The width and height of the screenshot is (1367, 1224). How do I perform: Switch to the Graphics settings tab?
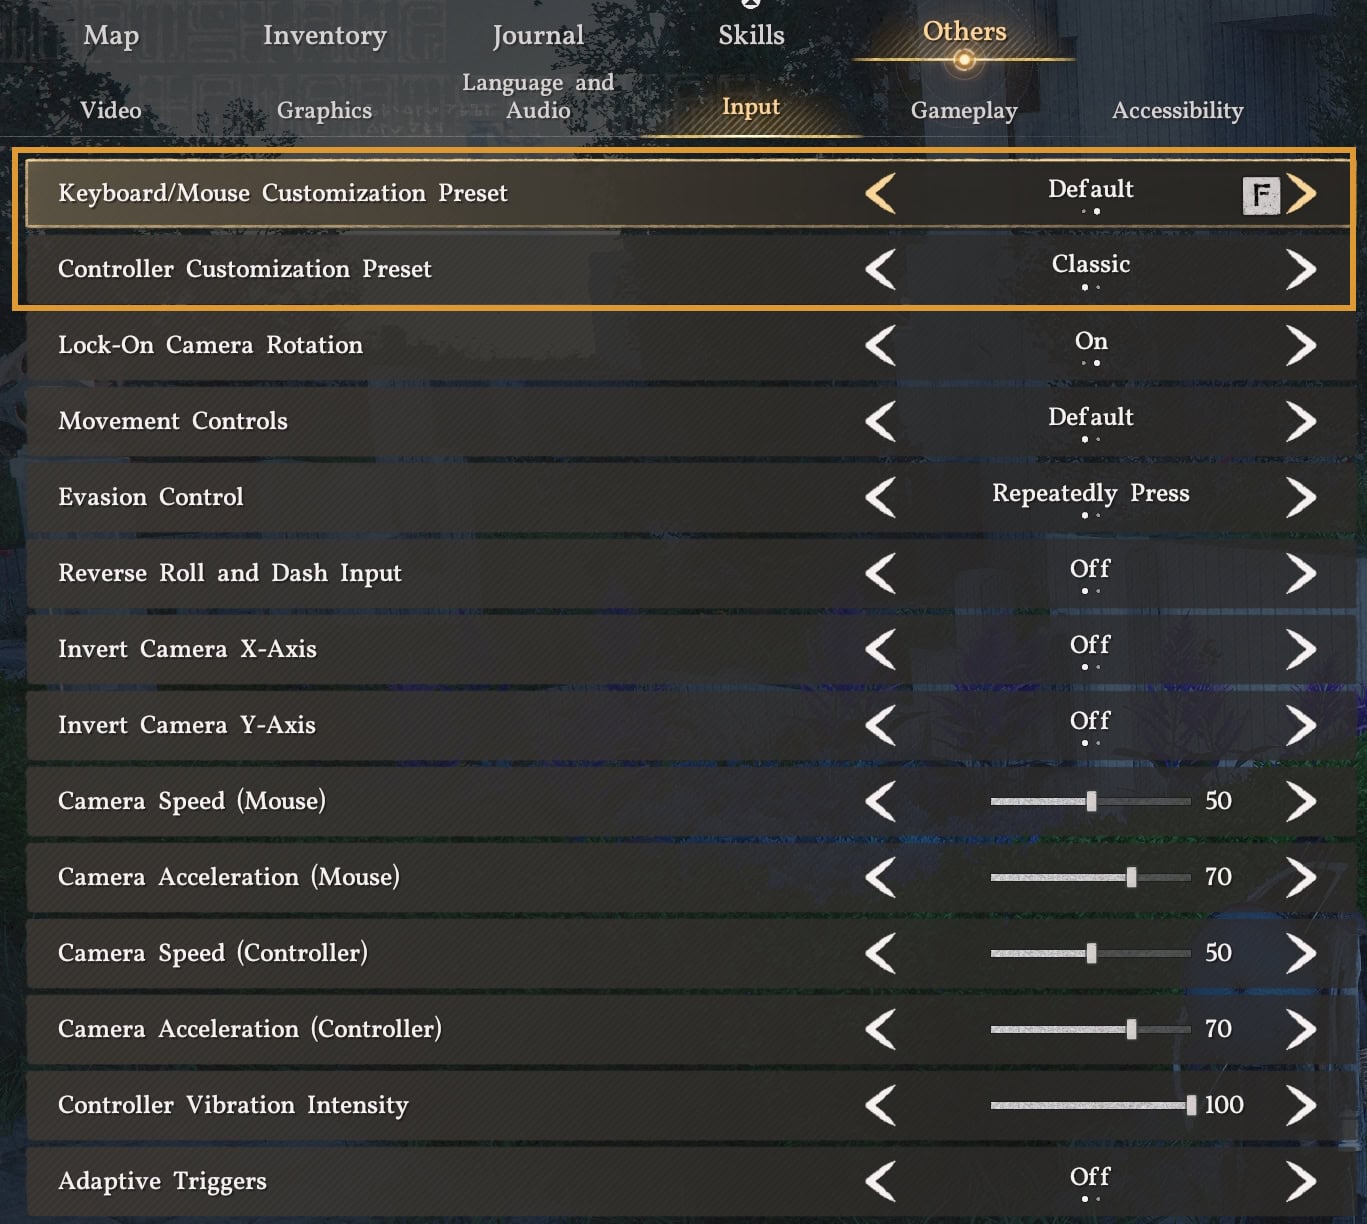coord(324,110)
